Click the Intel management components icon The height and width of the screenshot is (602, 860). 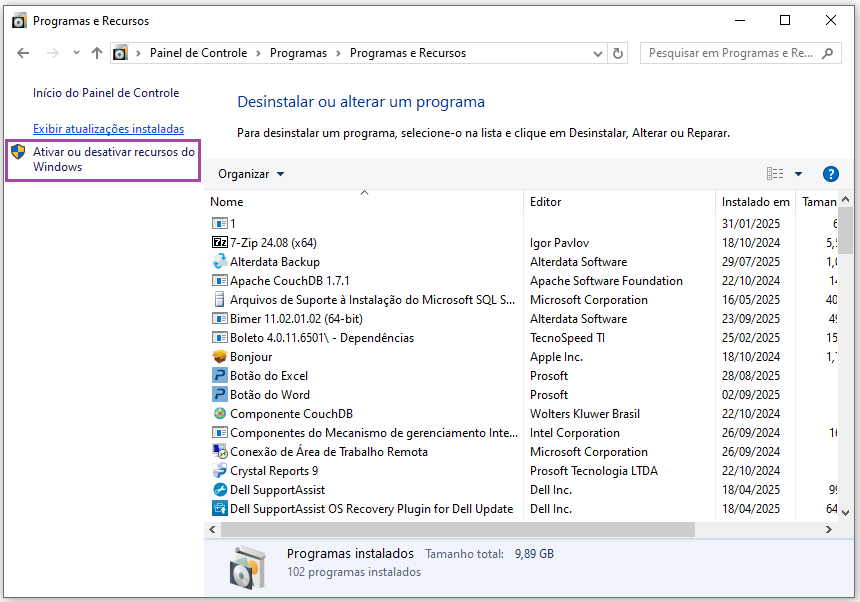(x=219, y=433)
